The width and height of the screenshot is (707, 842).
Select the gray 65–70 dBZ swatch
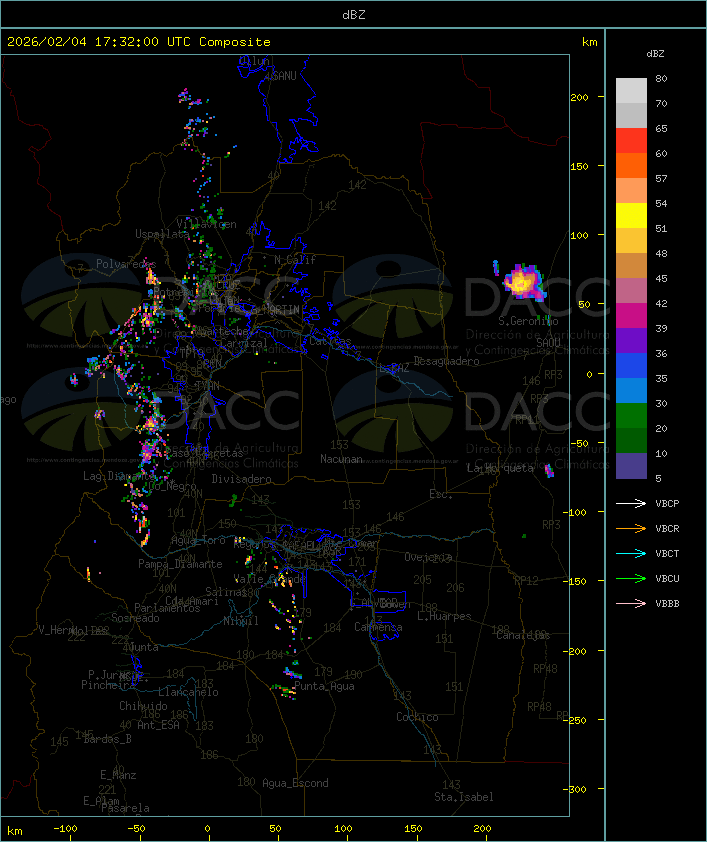631,115
